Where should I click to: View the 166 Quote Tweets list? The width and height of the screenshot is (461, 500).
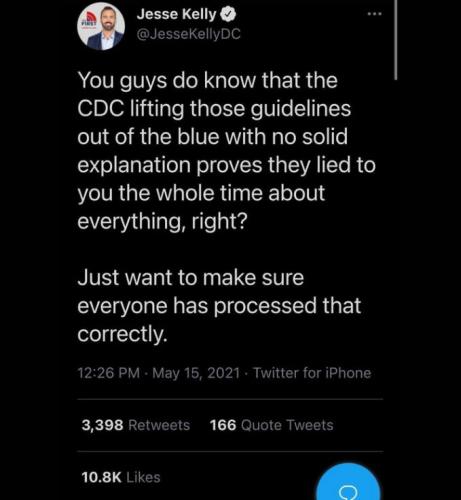coord(271,425)
